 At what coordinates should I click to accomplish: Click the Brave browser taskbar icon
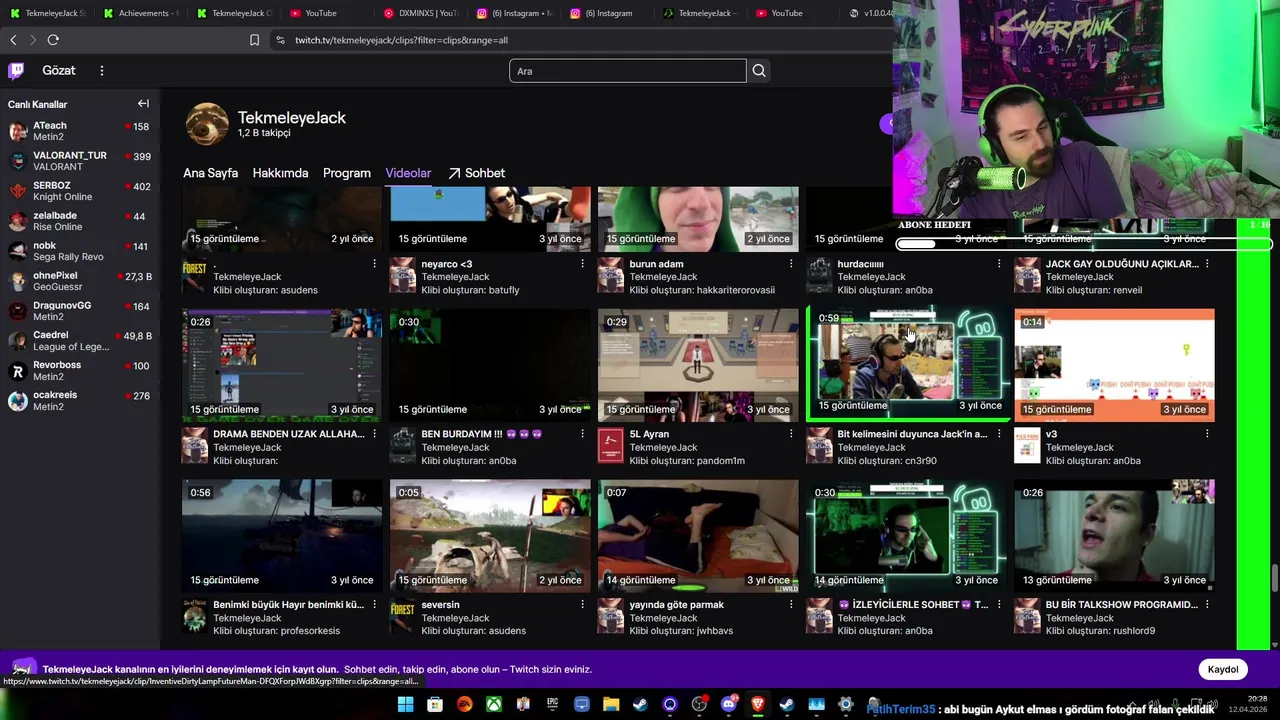pyautogui.click(x=758, y=705)
